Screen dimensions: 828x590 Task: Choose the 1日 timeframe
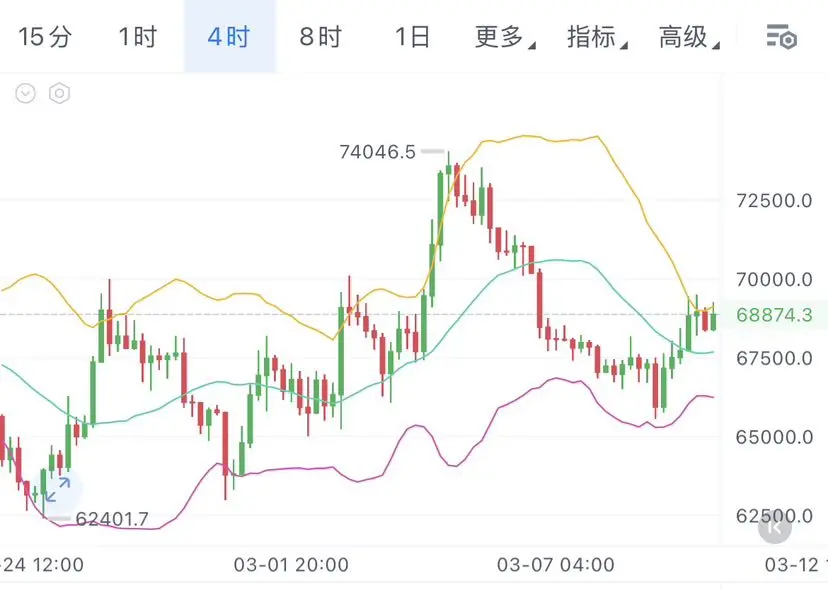coord(412,37)
